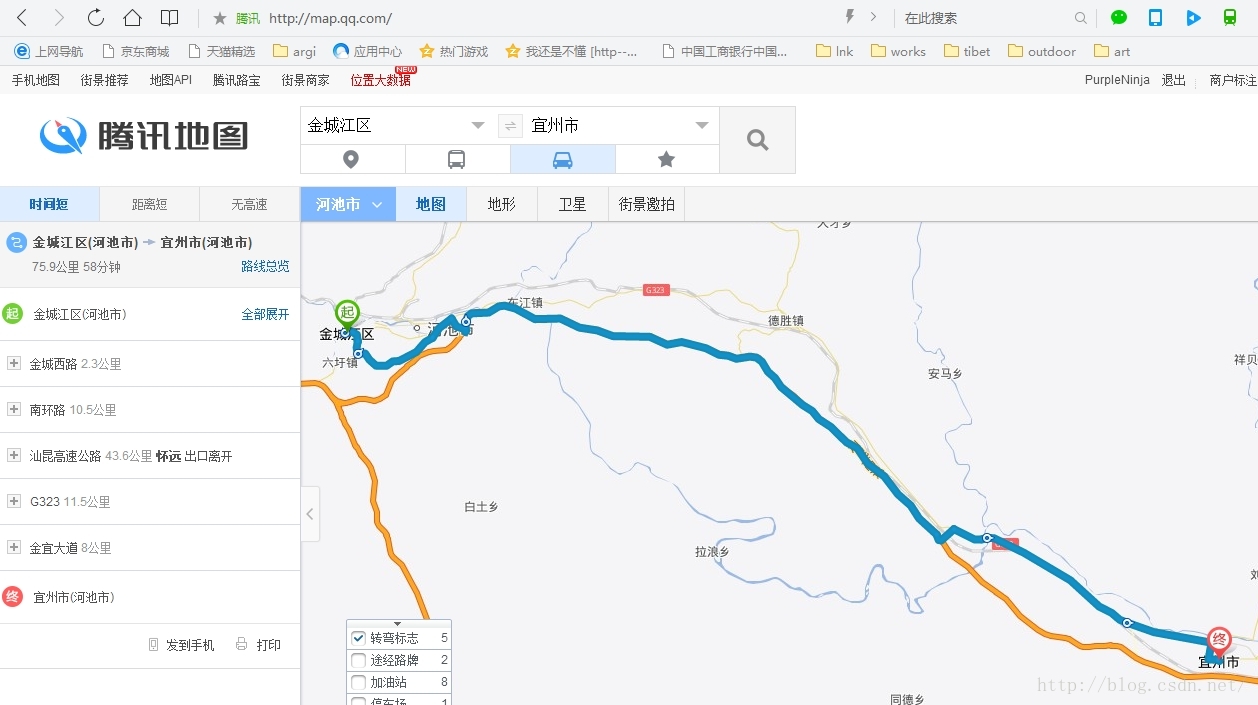1258x705 pixels.
Task: Bookmark this page with the star icon
Action: 220,18
